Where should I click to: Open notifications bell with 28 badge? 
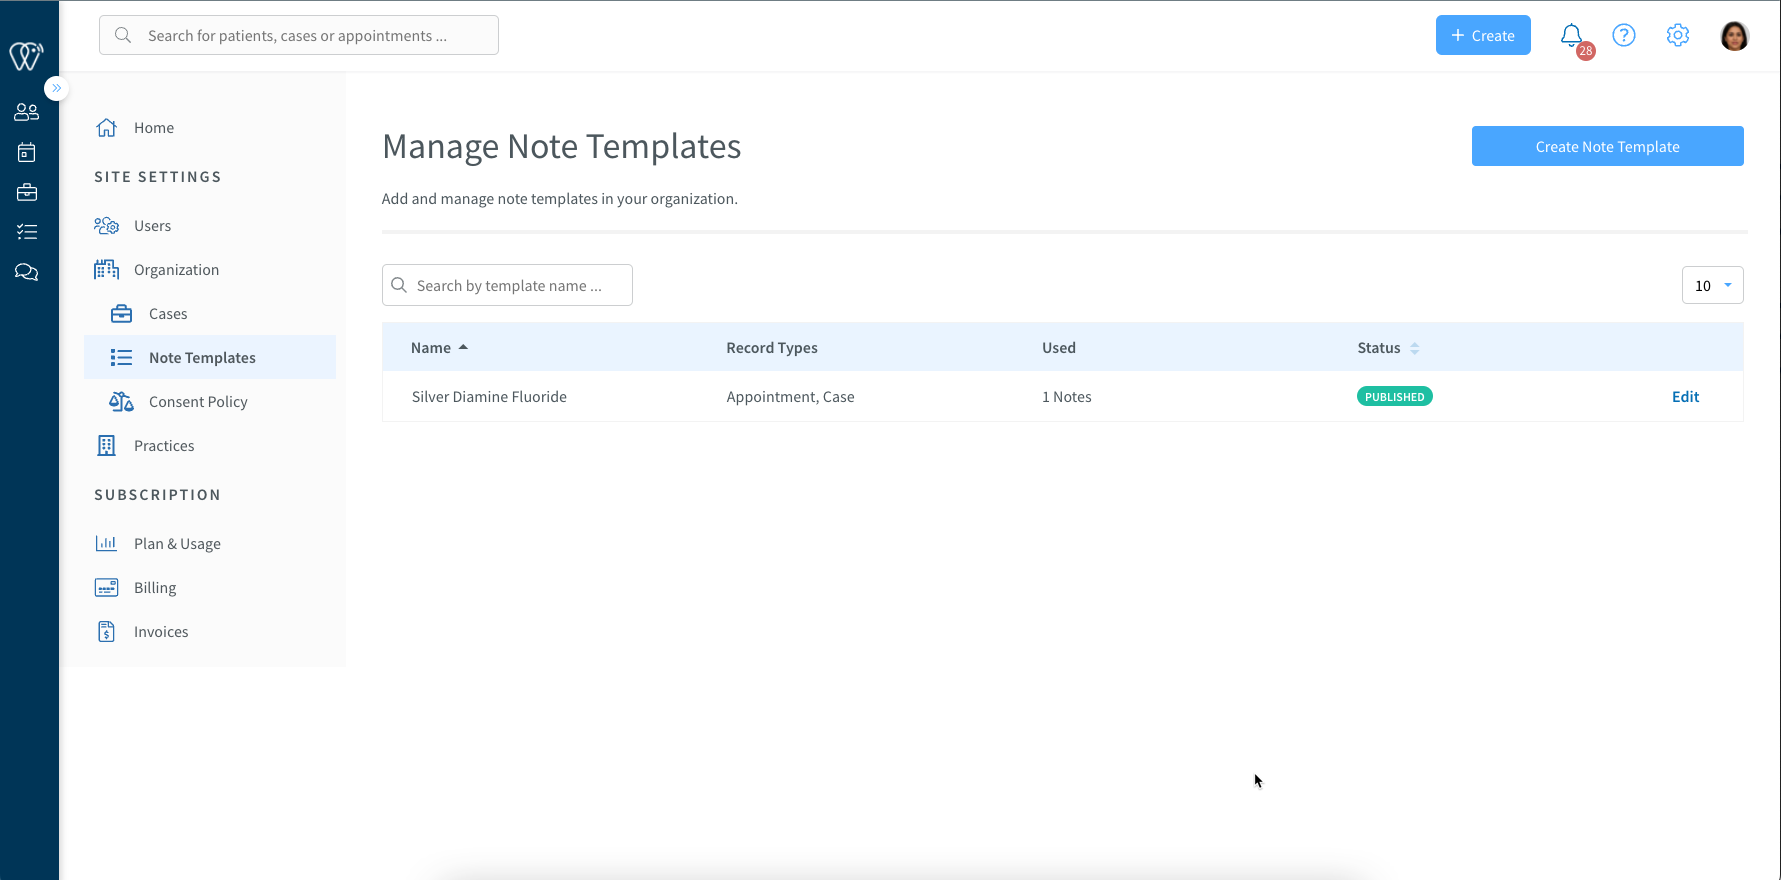pos(1573,37)
